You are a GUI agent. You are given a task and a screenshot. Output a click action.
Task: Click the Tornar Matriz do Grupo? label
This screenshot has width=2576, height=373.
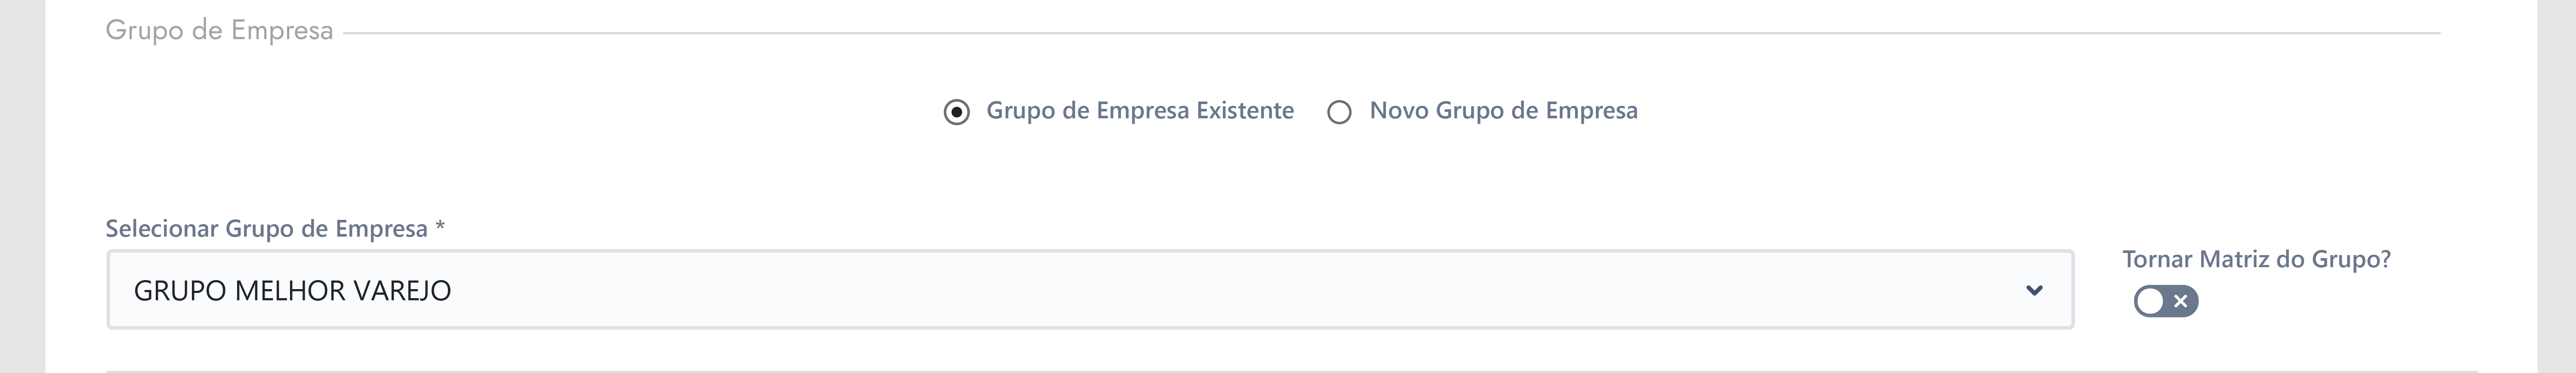pos(2256,259)
